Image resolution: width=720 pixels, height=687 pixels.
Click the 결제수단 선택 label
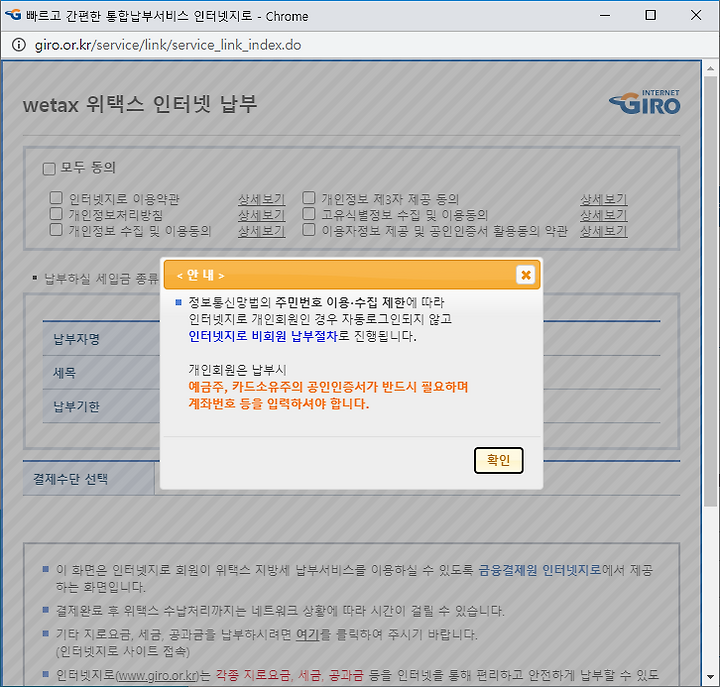[70, 479]
